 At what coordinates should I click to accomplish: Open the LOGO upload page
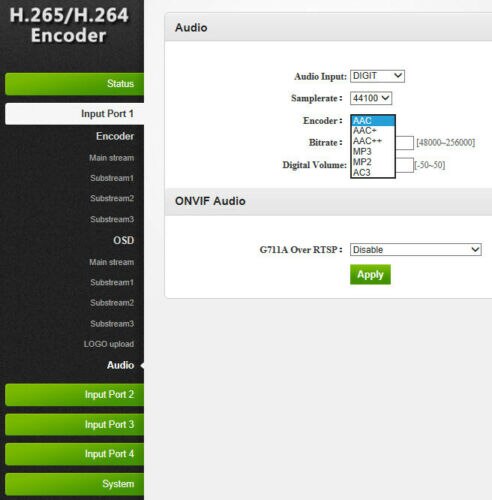[x=109, y=344]
